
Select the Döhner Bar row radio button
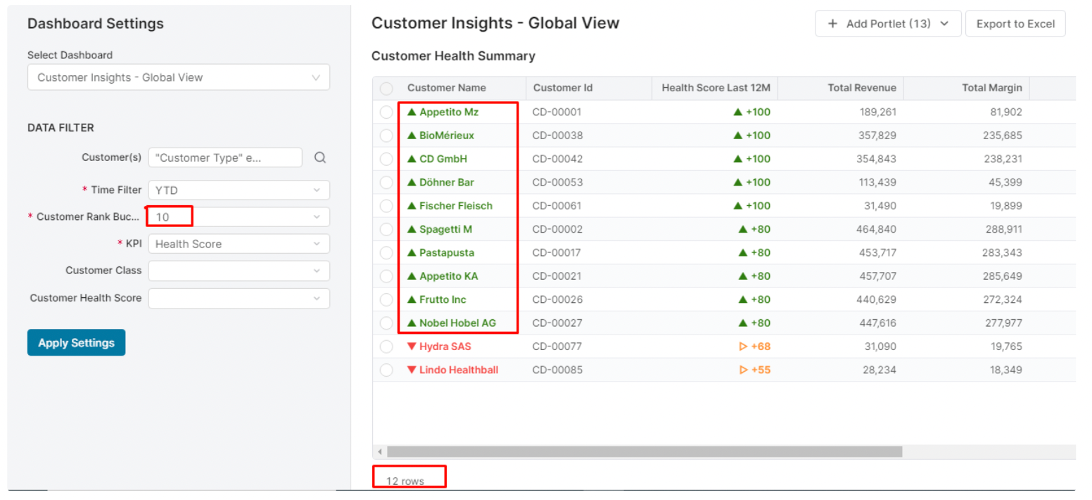(x=387, y=182)
